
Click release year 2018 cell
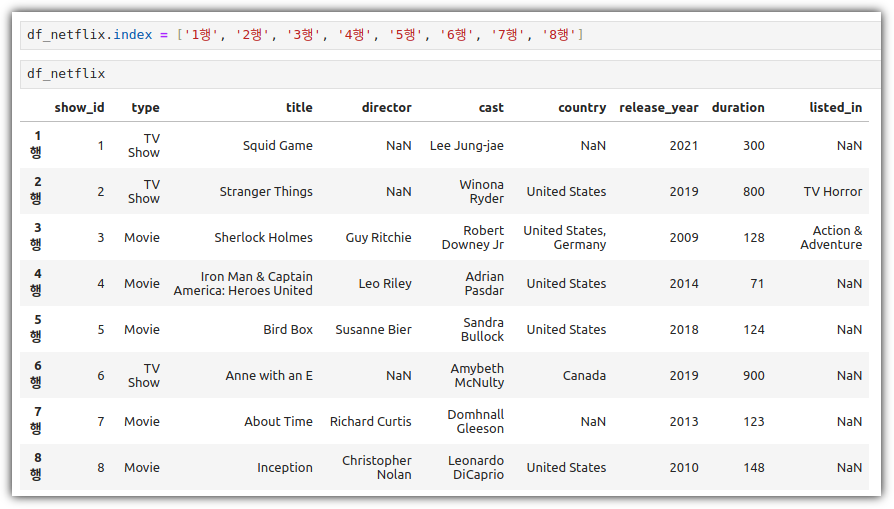coord(684,330)
